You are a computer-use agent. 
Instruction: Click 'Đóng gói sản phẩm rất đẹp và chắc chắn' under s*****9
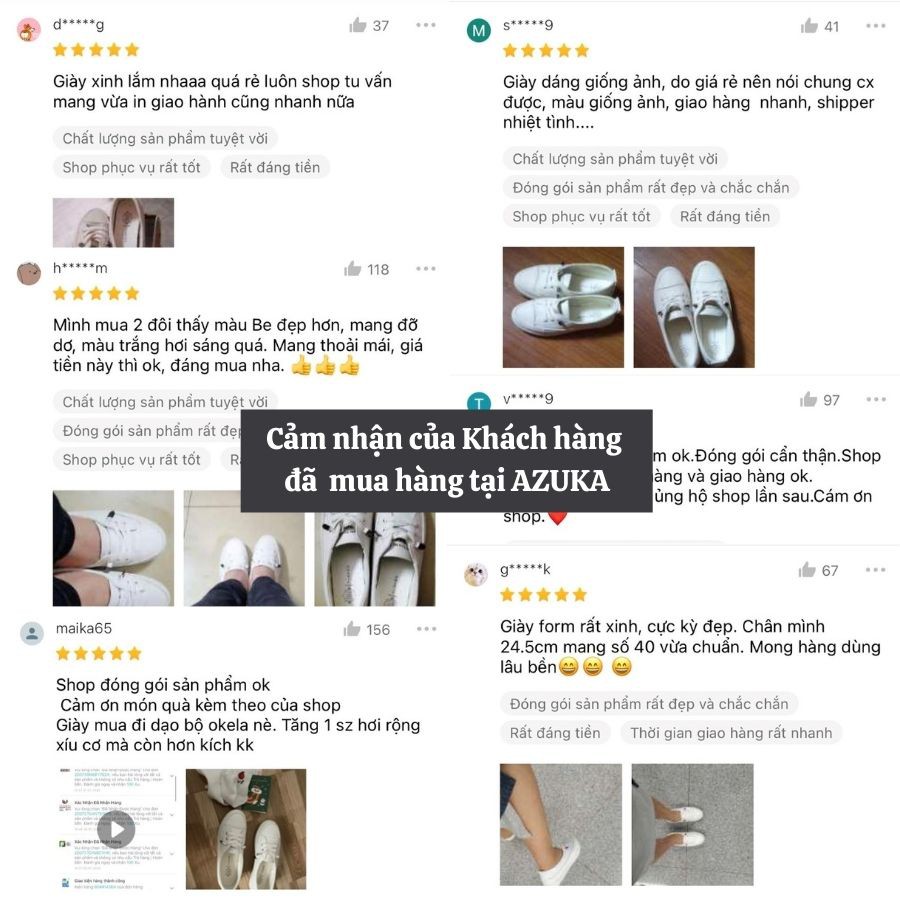click(x=651, y=188)
